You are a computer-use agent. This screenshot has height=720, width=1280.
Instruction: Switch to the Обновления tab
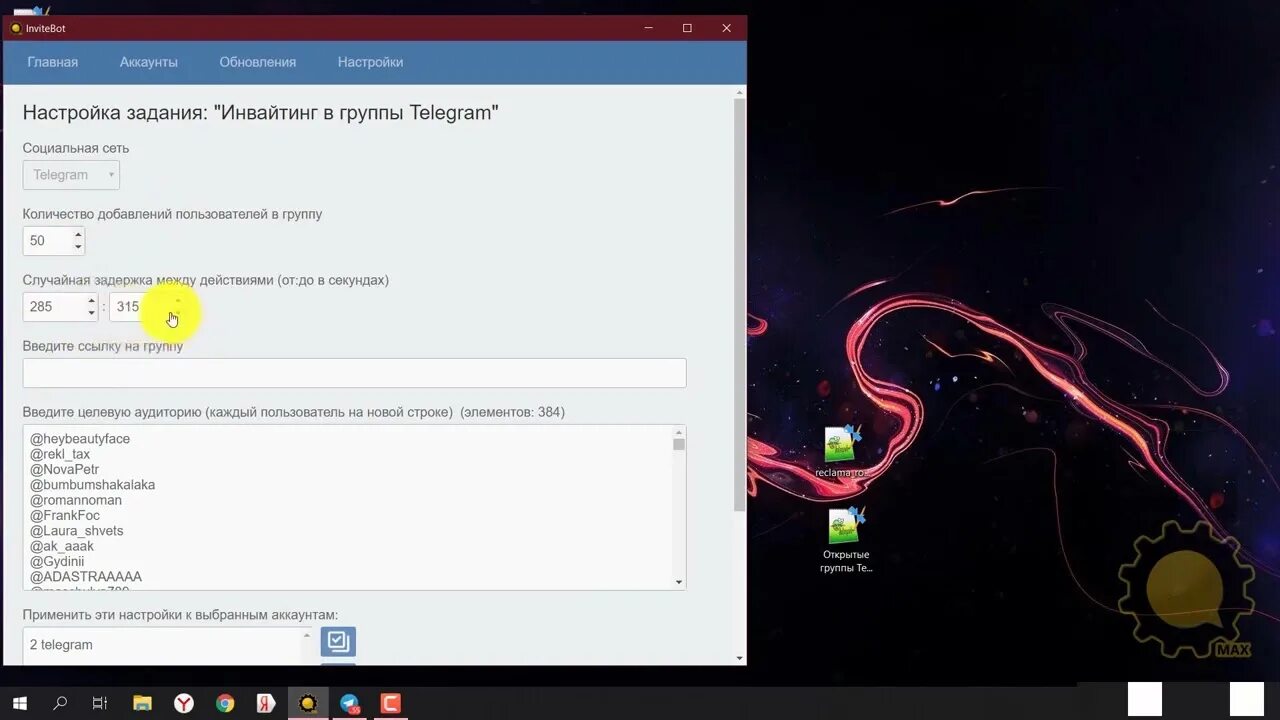point(258,62)
